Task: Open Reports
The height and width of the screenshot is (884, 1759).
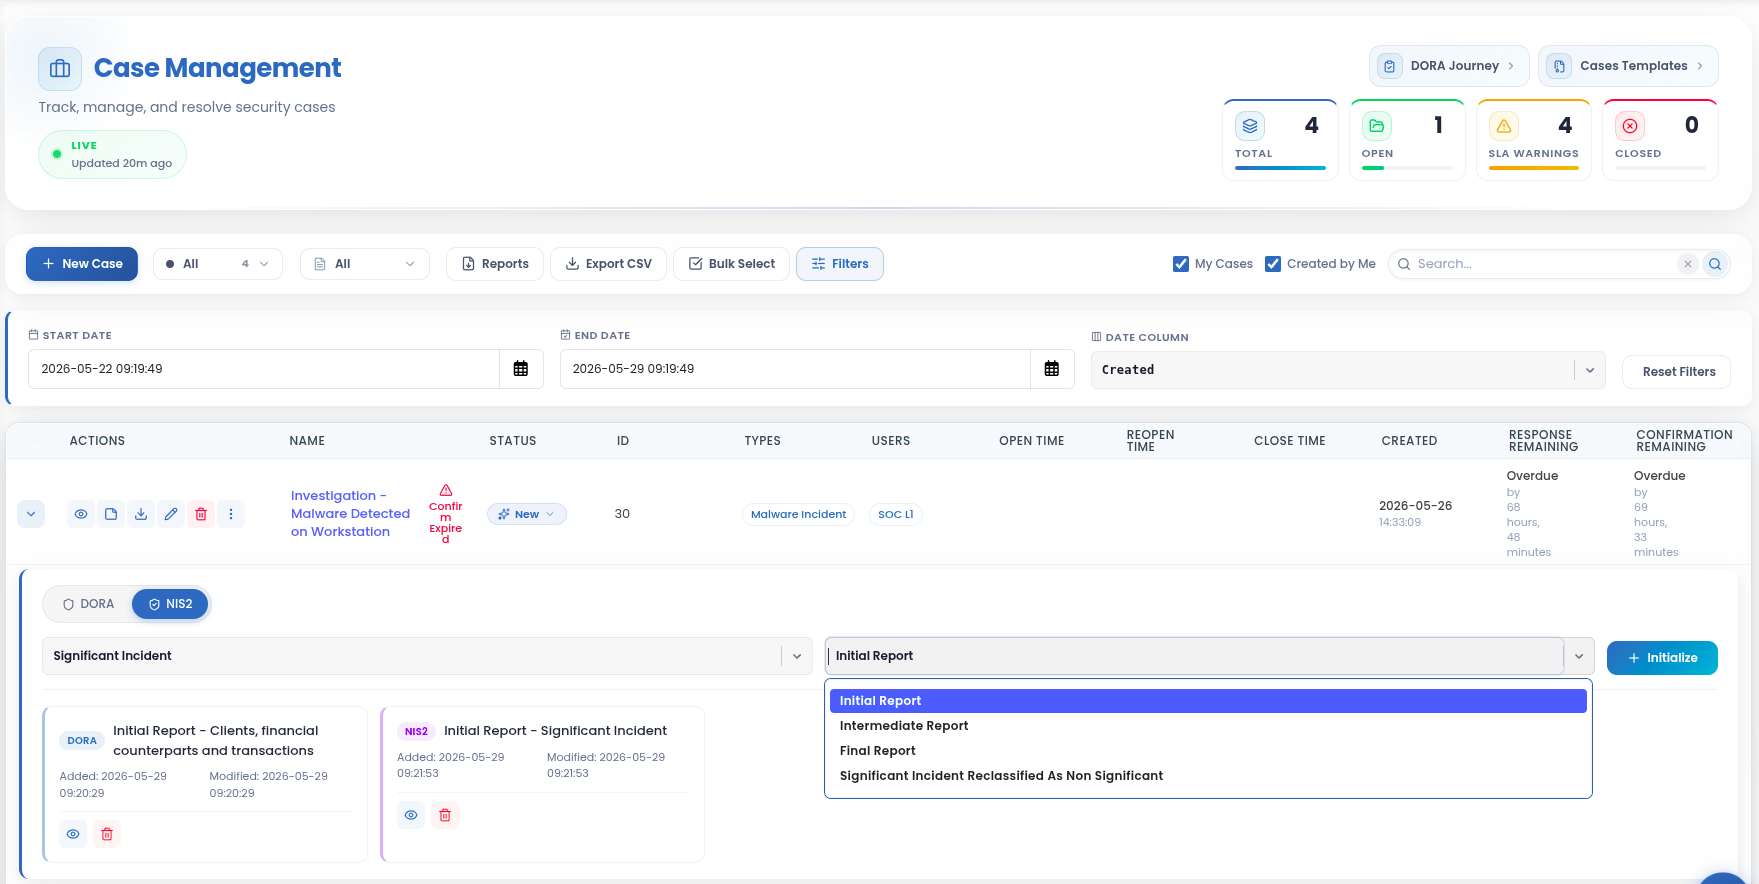Action: (495, 264)
